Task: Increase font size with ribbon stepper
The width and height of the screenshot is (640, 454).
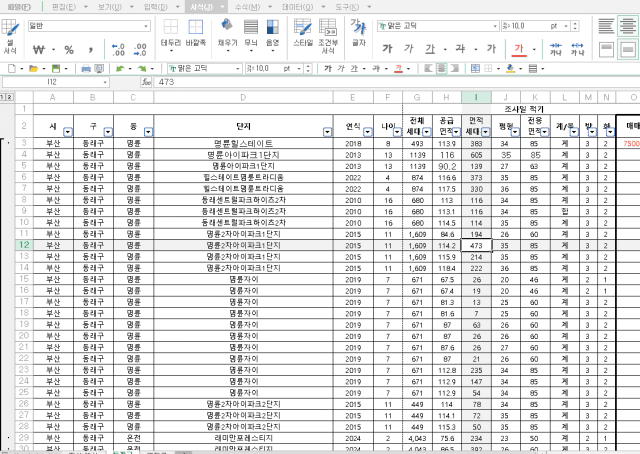Action: [x=575, y=24]
